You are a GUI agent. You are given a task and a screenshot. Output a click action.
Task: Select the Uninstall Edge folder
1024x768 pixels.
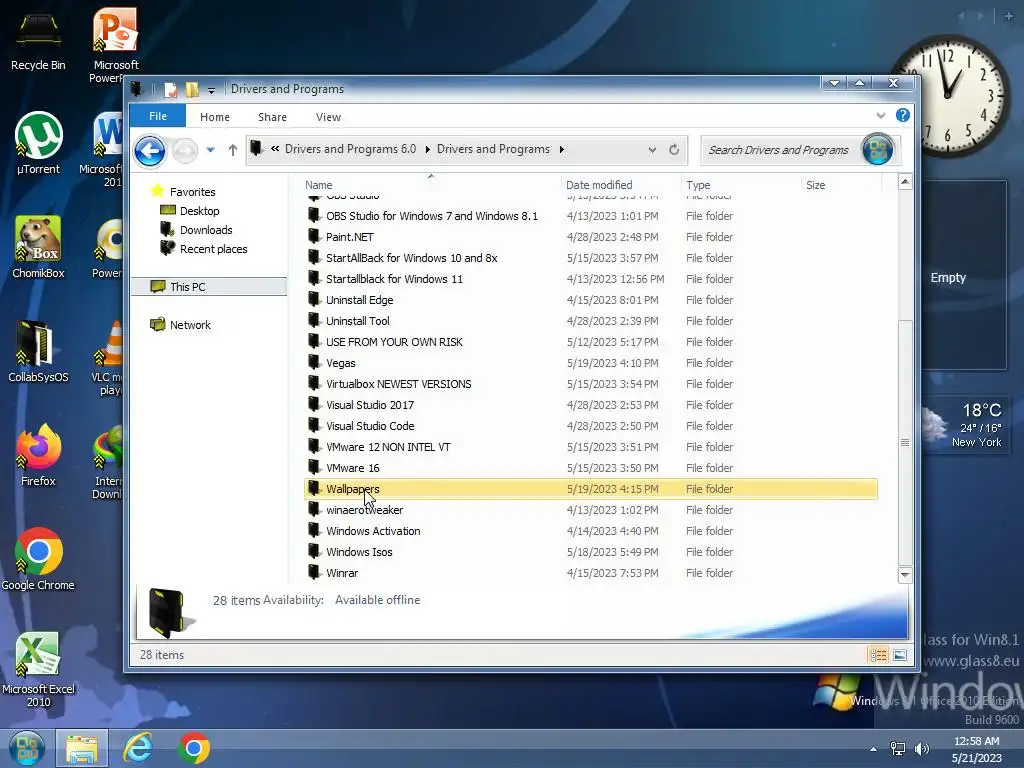(591, 300)
